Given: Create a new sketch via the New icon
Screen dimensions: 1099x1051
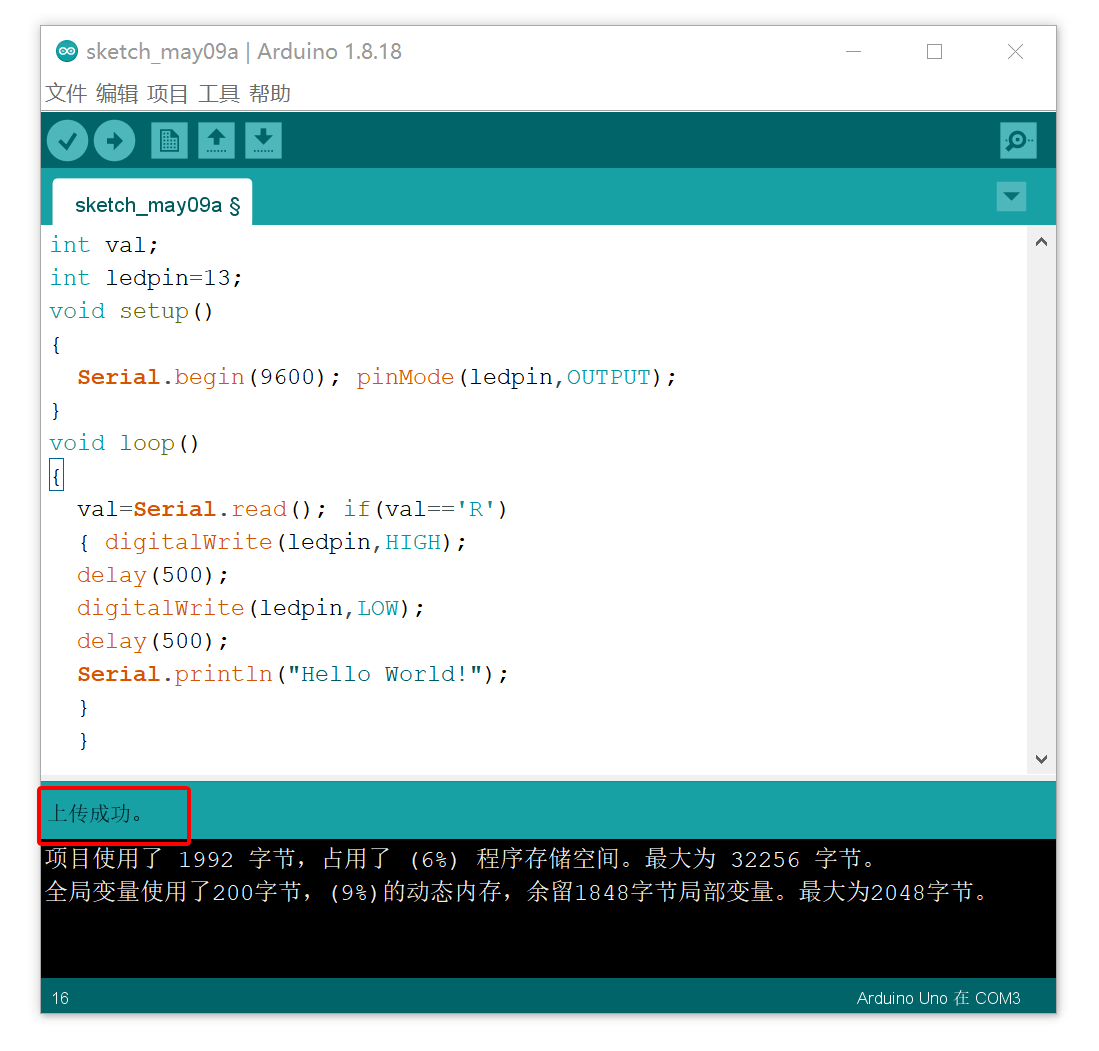Looking at the screenshot, I should 168,140.
